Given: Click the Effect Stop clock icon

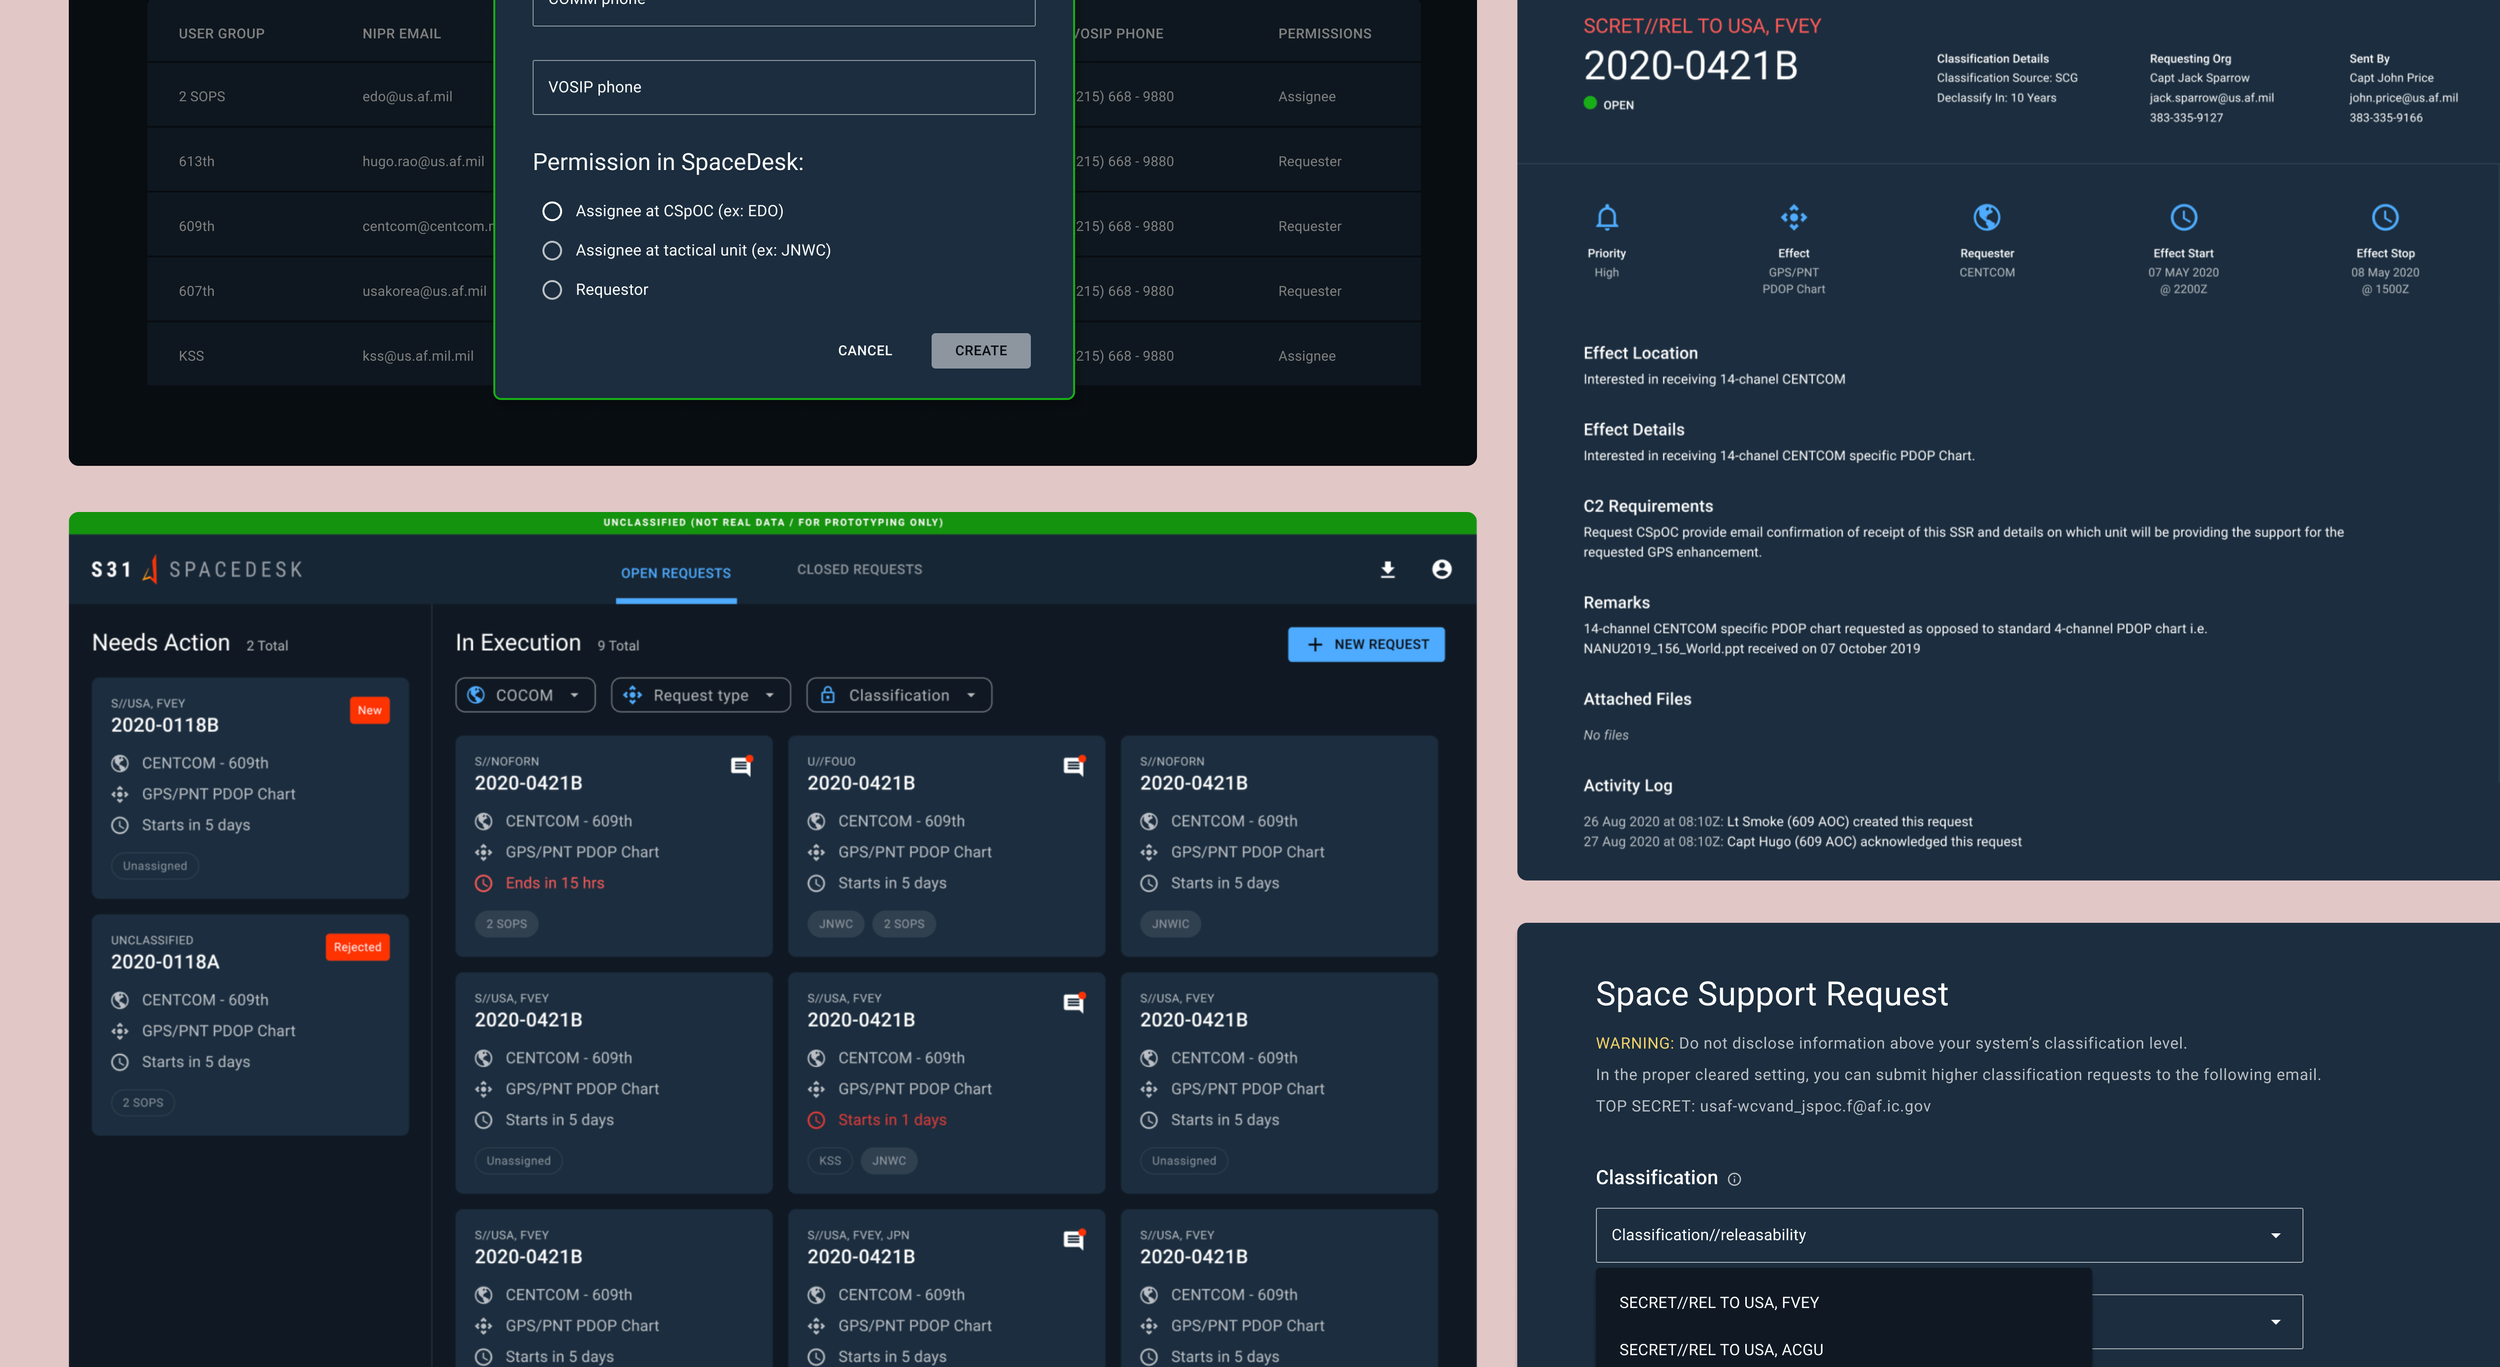Looking at the screenshot, I should point(2385,217).
